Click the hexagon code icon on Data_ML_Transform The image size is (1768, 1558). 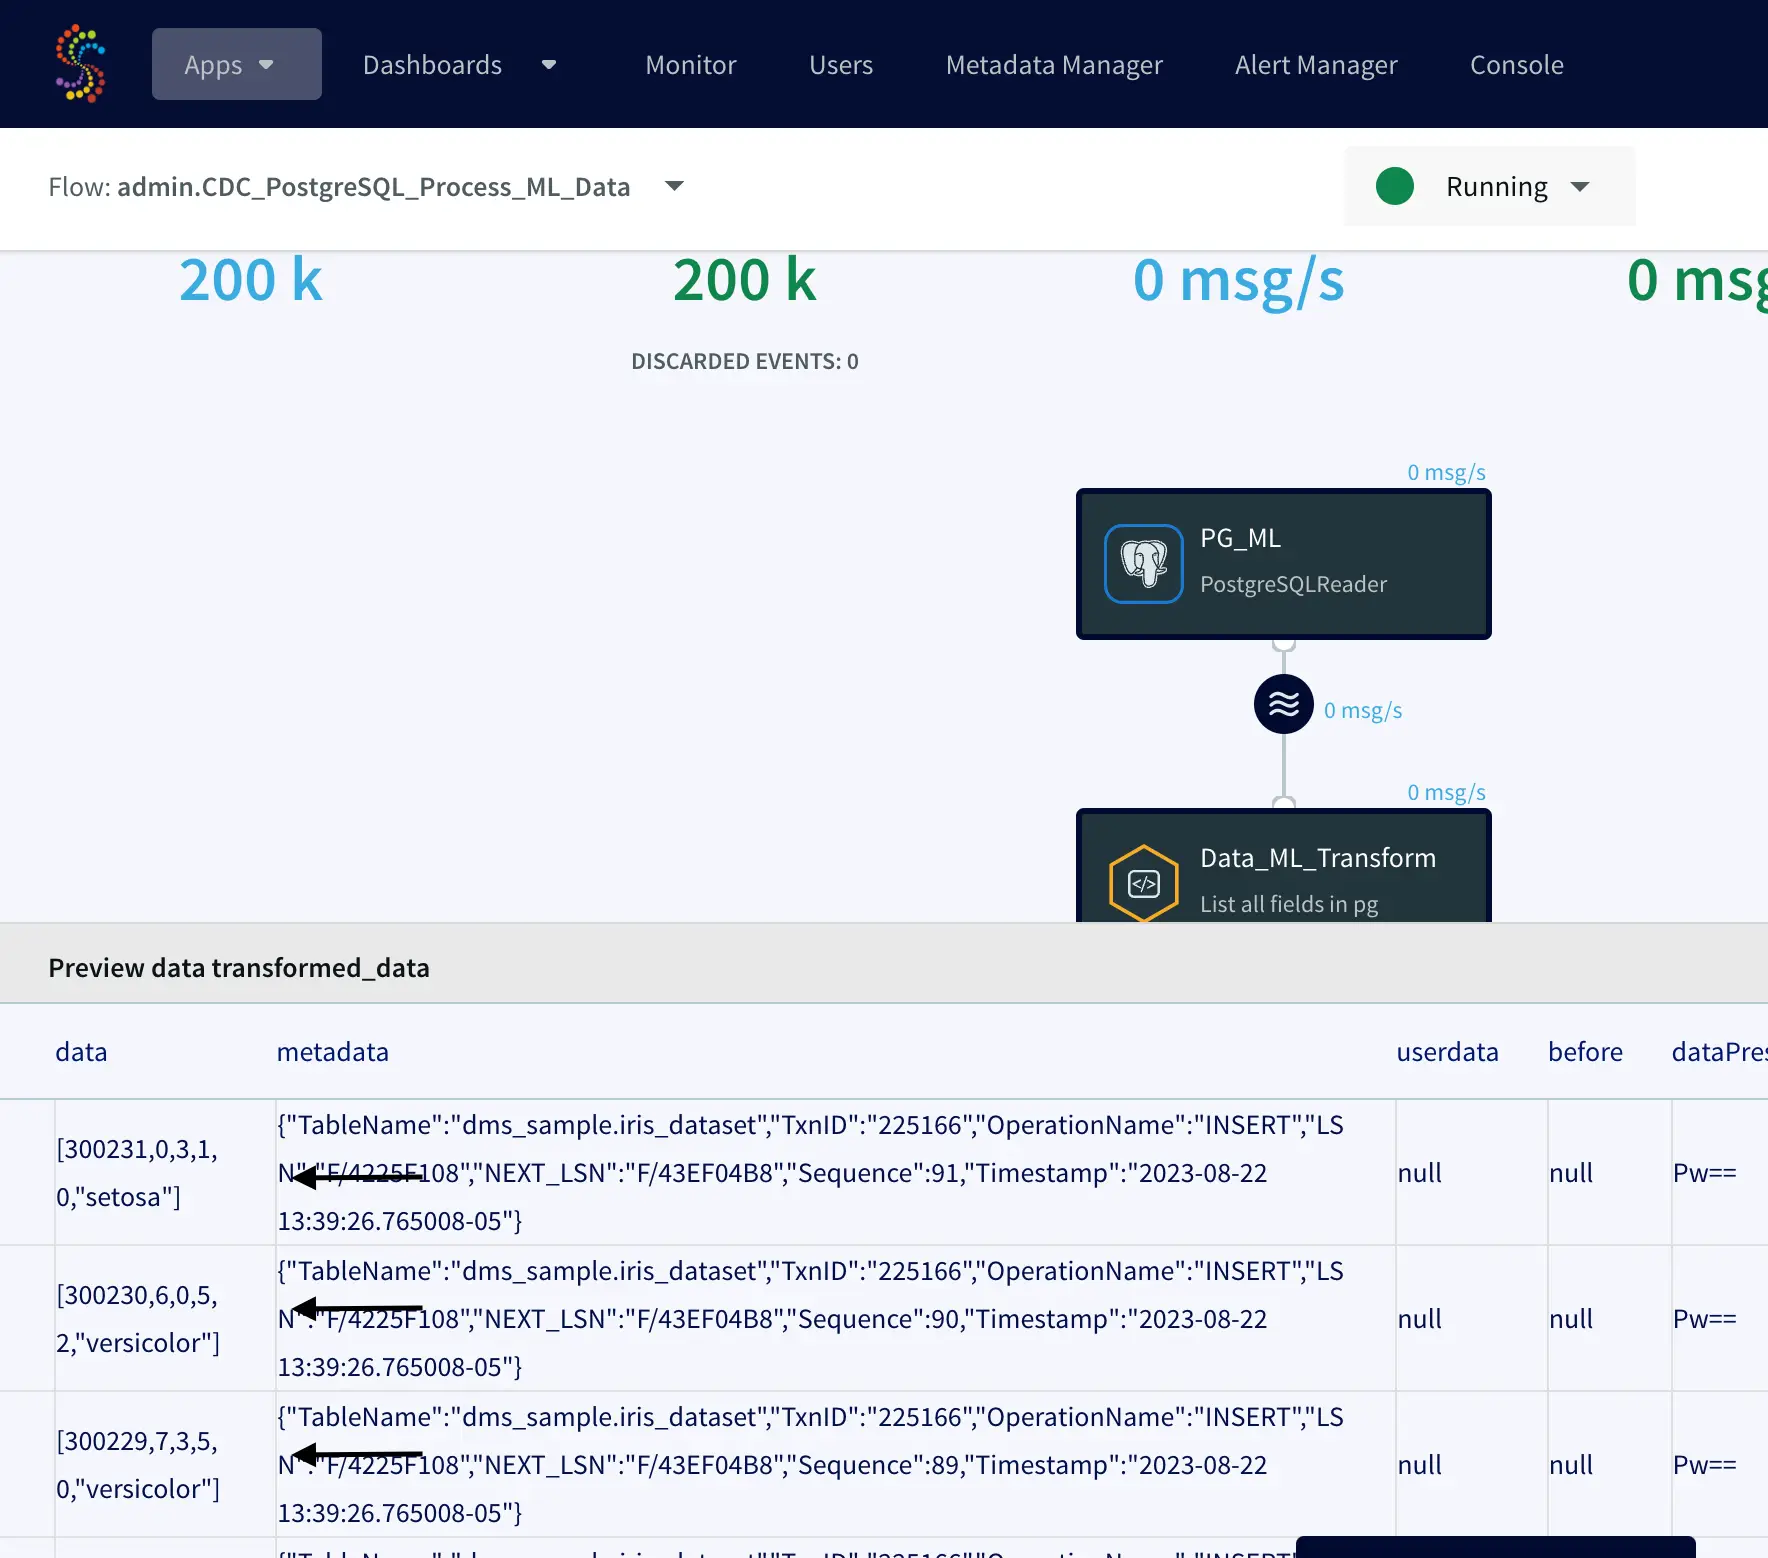1143,883
